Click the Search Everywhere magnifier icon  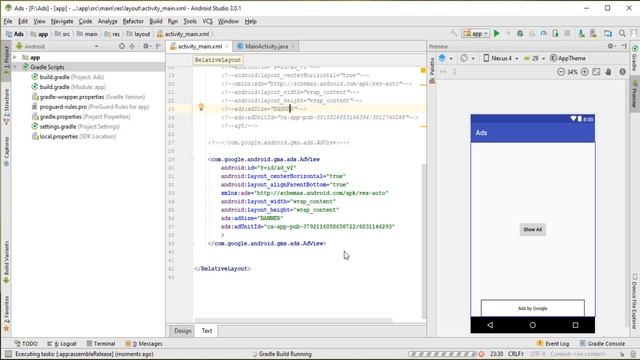622,34
